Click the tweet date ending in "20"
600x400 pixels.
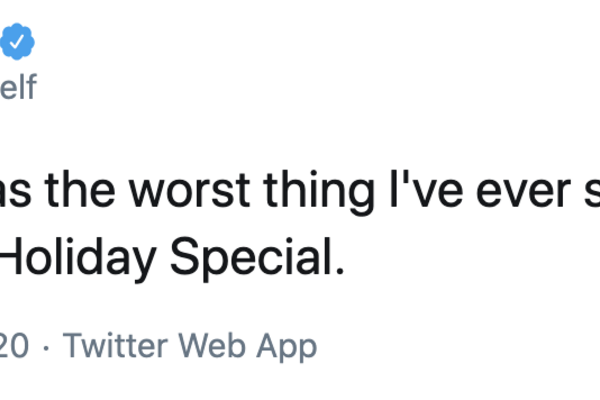pyautogui.click(x=14, y=347)
